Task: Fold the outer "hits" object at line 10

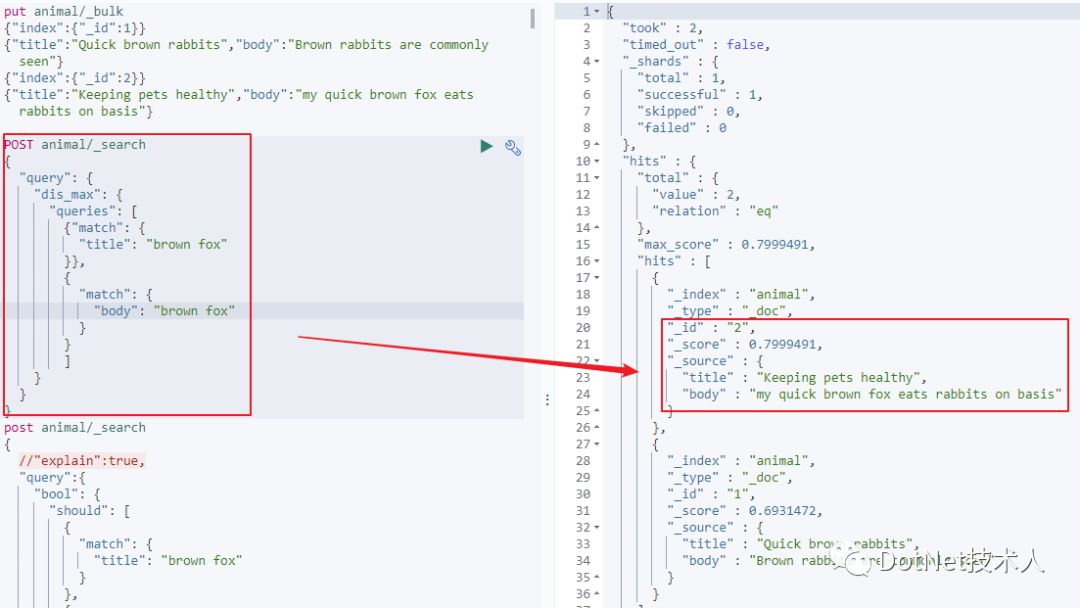Action: 597,161
